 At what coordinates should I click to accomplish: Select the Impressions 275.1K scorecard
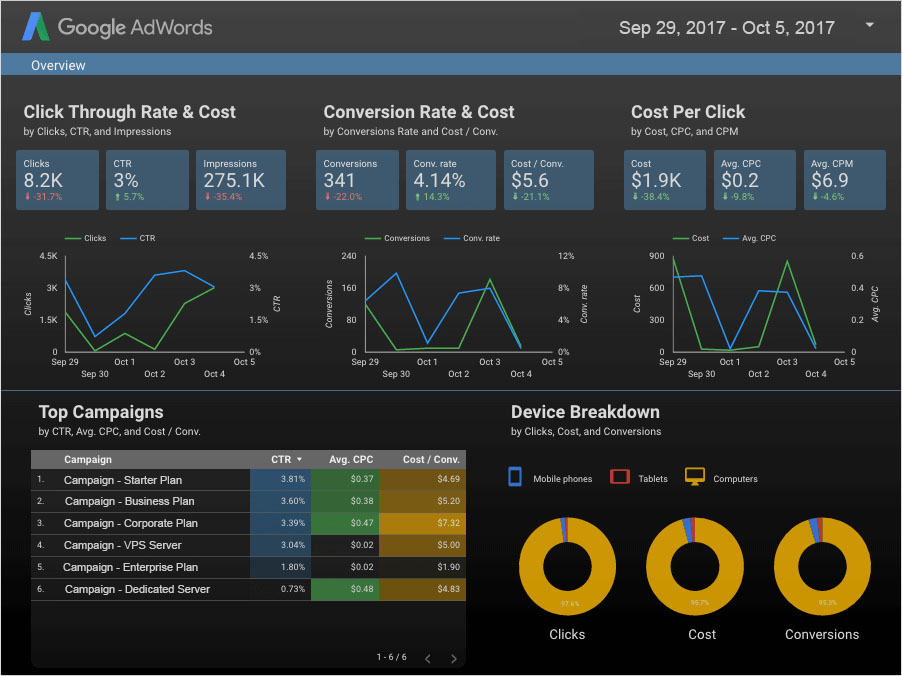240,179
